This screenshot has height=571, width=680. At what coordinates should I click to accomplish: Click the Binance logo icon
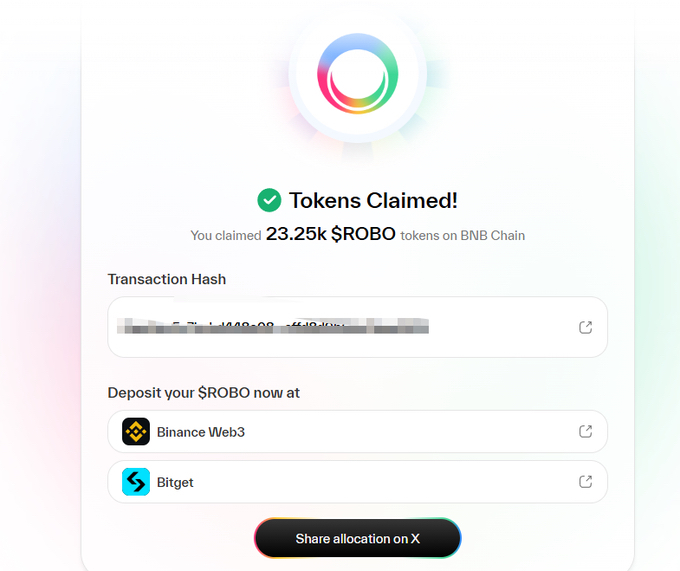136,432
